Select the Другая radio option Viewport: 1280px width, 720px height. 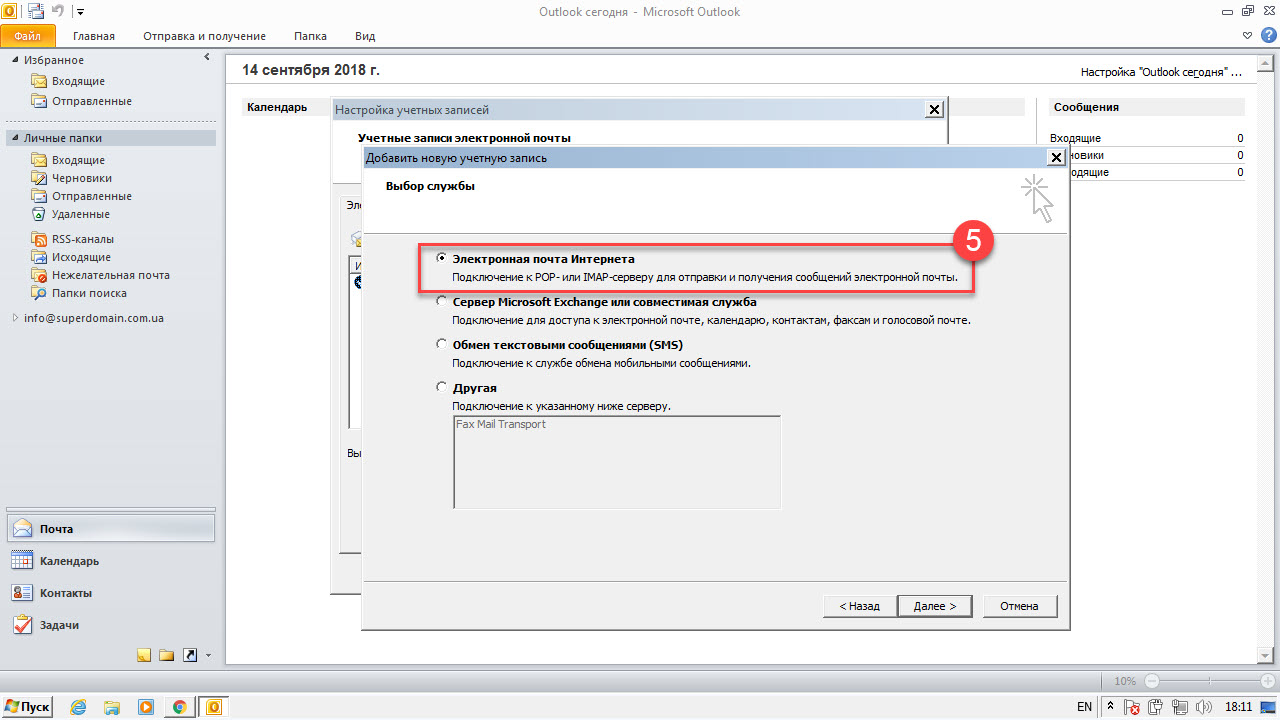click(x=442, y=387)
